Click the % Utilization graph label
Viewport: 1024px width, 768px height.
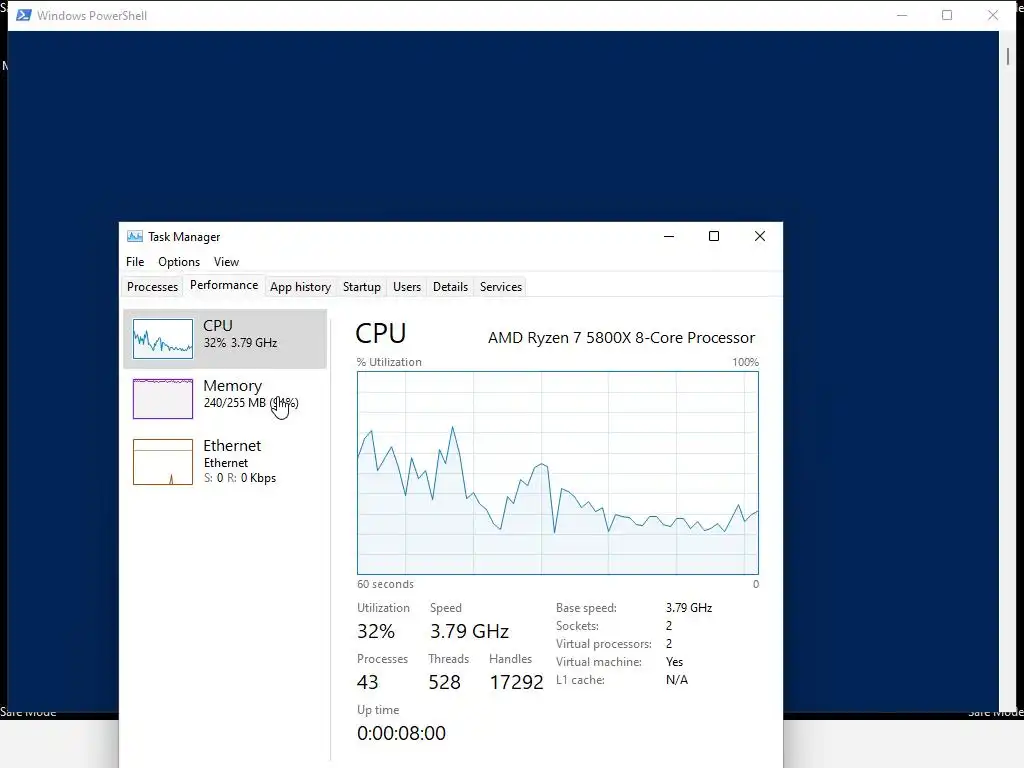click(x=389, y=362)
